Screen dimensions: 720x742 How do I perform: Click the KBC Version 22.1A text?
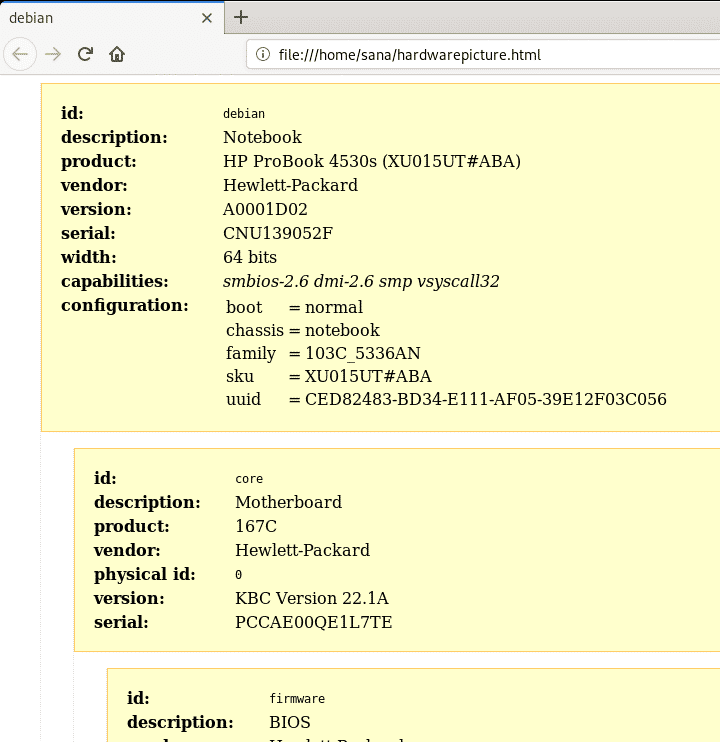311,598
